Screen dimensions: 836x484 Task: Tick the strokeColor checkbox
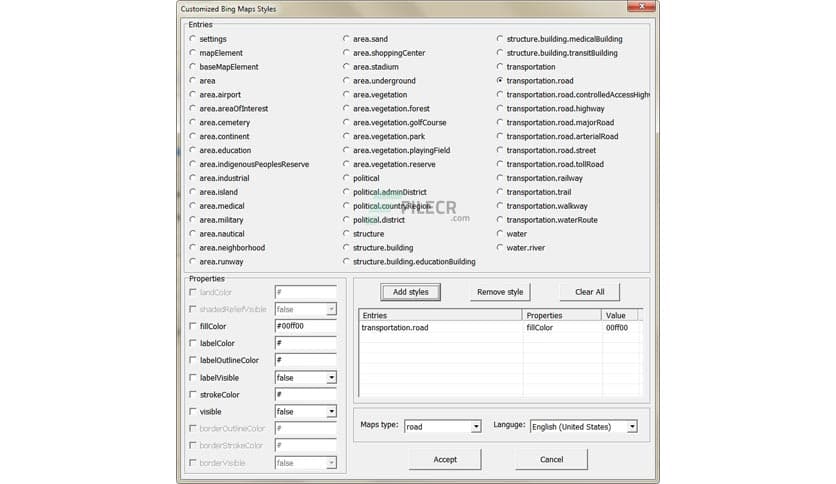tap(193, 394)
